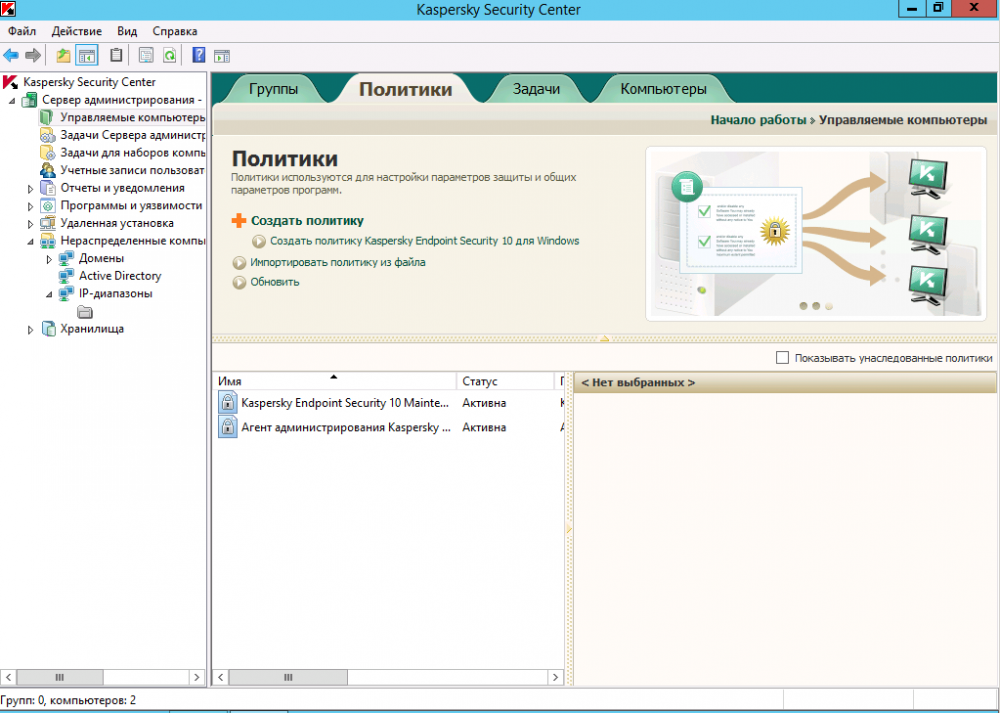The height and width of the screenshot is (713, 1000).
Task: Click the Properties toolbar icon
Action: [x=146, y=55]
